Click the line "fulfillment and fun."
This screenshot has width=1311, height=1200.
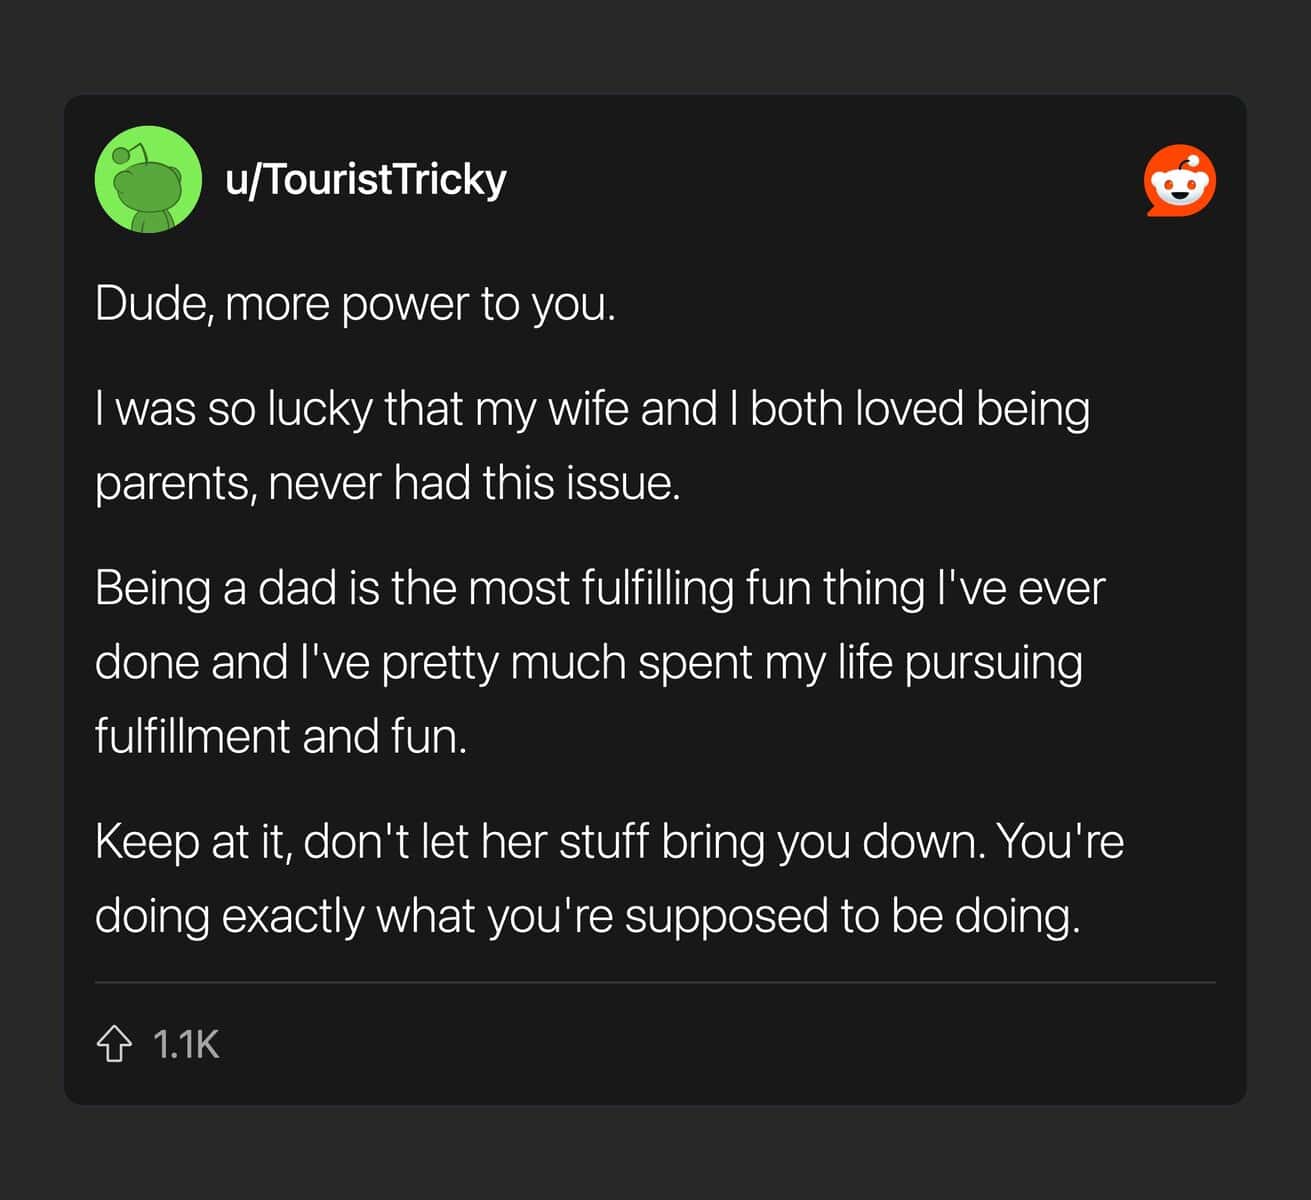click(281, 737)
